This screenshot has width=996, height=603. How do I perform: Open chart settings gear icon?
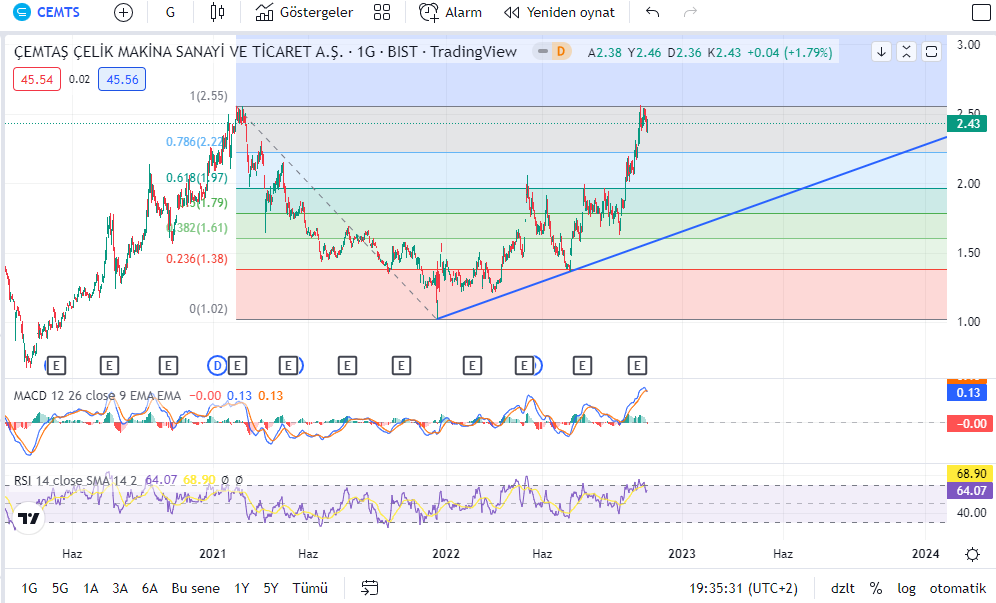coord(972,555)
